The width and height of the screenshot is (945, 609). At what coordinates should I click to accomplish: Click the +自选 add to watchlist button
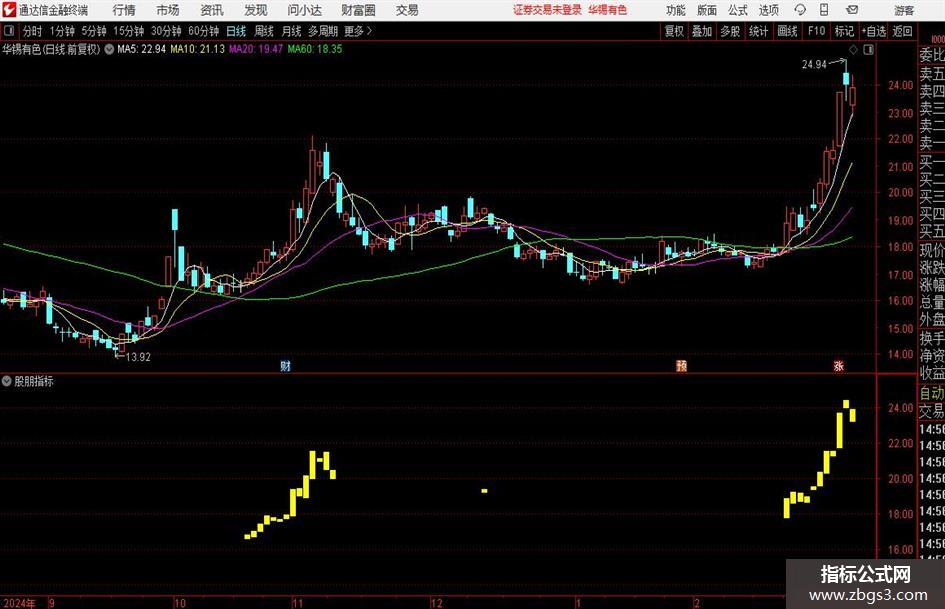(873, 31)
